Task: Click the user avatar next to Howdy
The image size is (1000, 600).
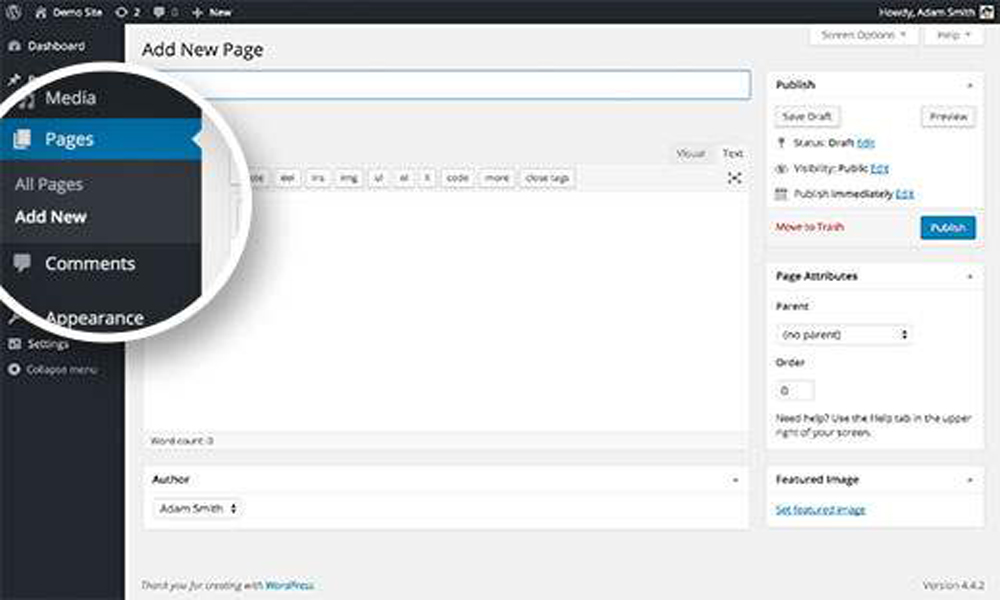Action: click(986, 12)
